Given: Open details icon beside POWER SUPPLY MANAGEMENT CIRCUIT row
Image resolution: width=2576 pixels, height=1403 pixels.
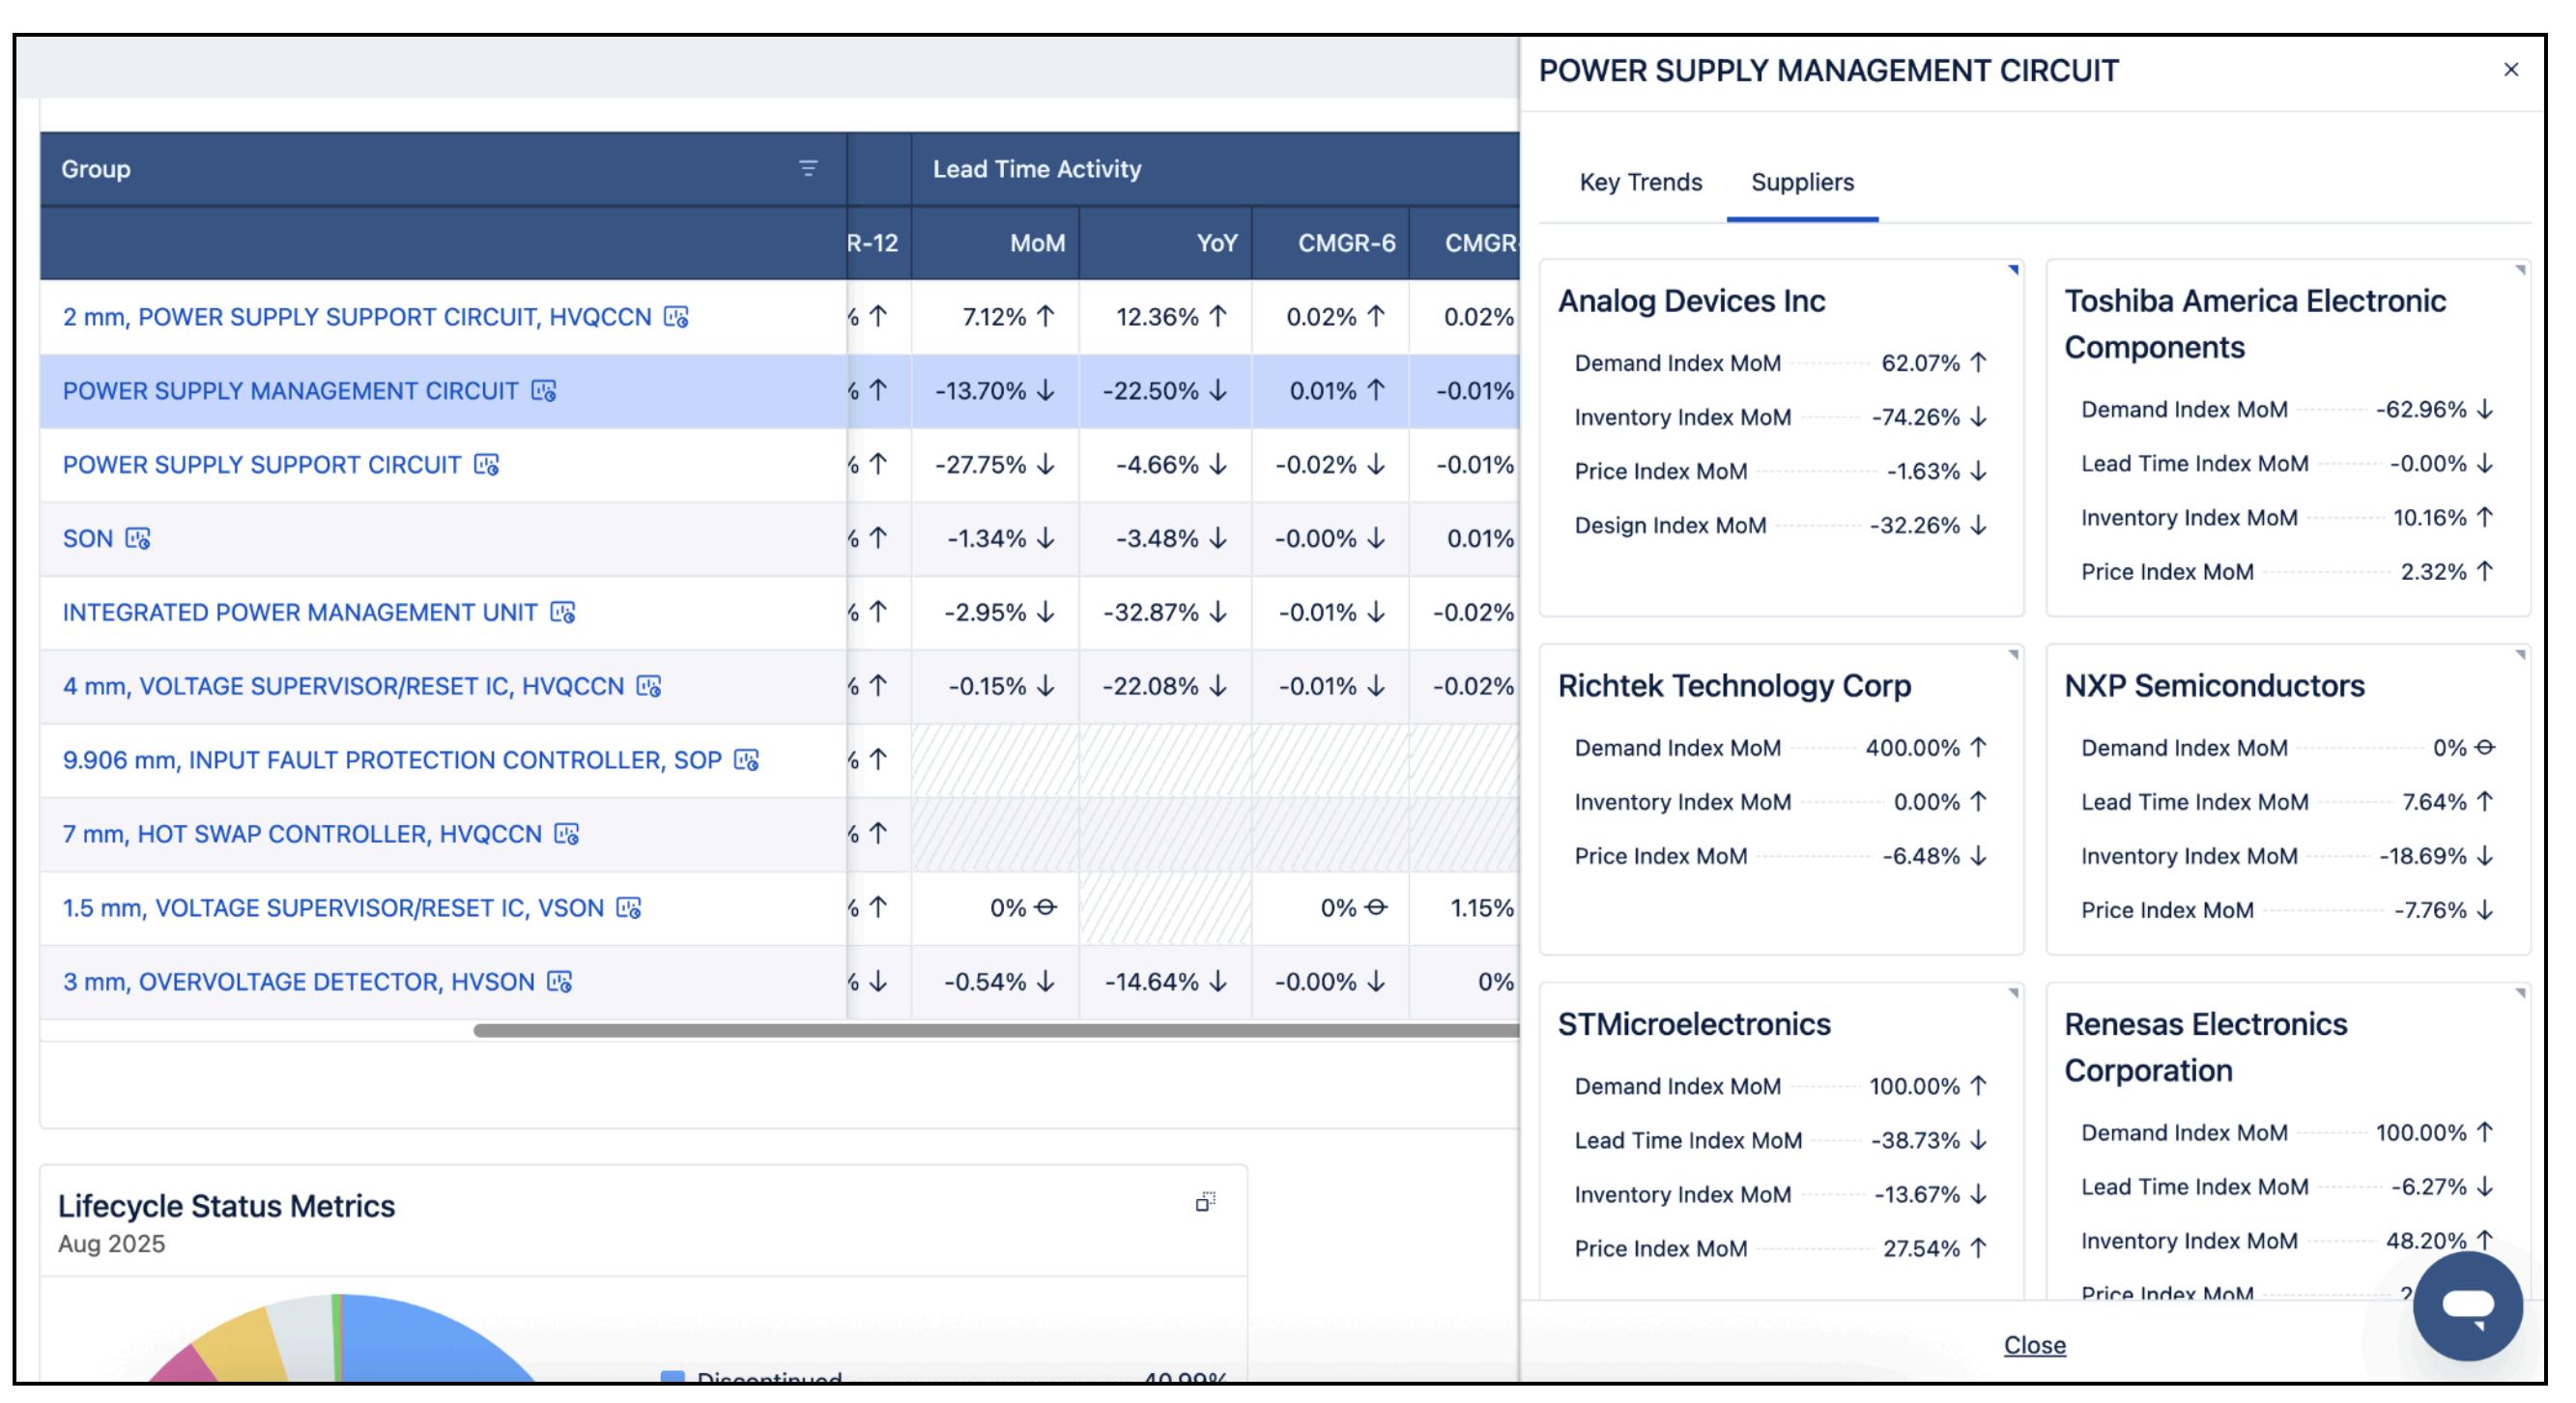Looking at the screenshot, I should [x=544, y=391].
